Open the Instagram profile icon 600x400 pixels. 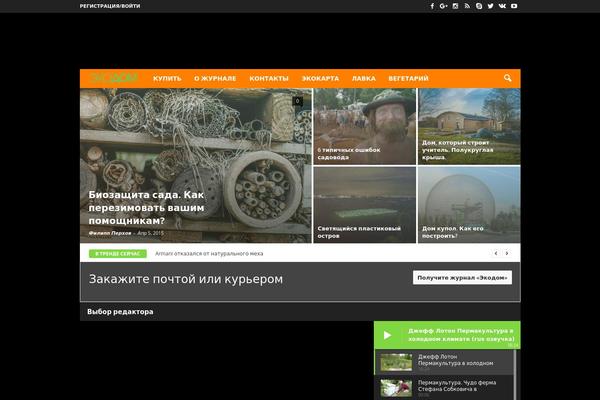[455, 6]
